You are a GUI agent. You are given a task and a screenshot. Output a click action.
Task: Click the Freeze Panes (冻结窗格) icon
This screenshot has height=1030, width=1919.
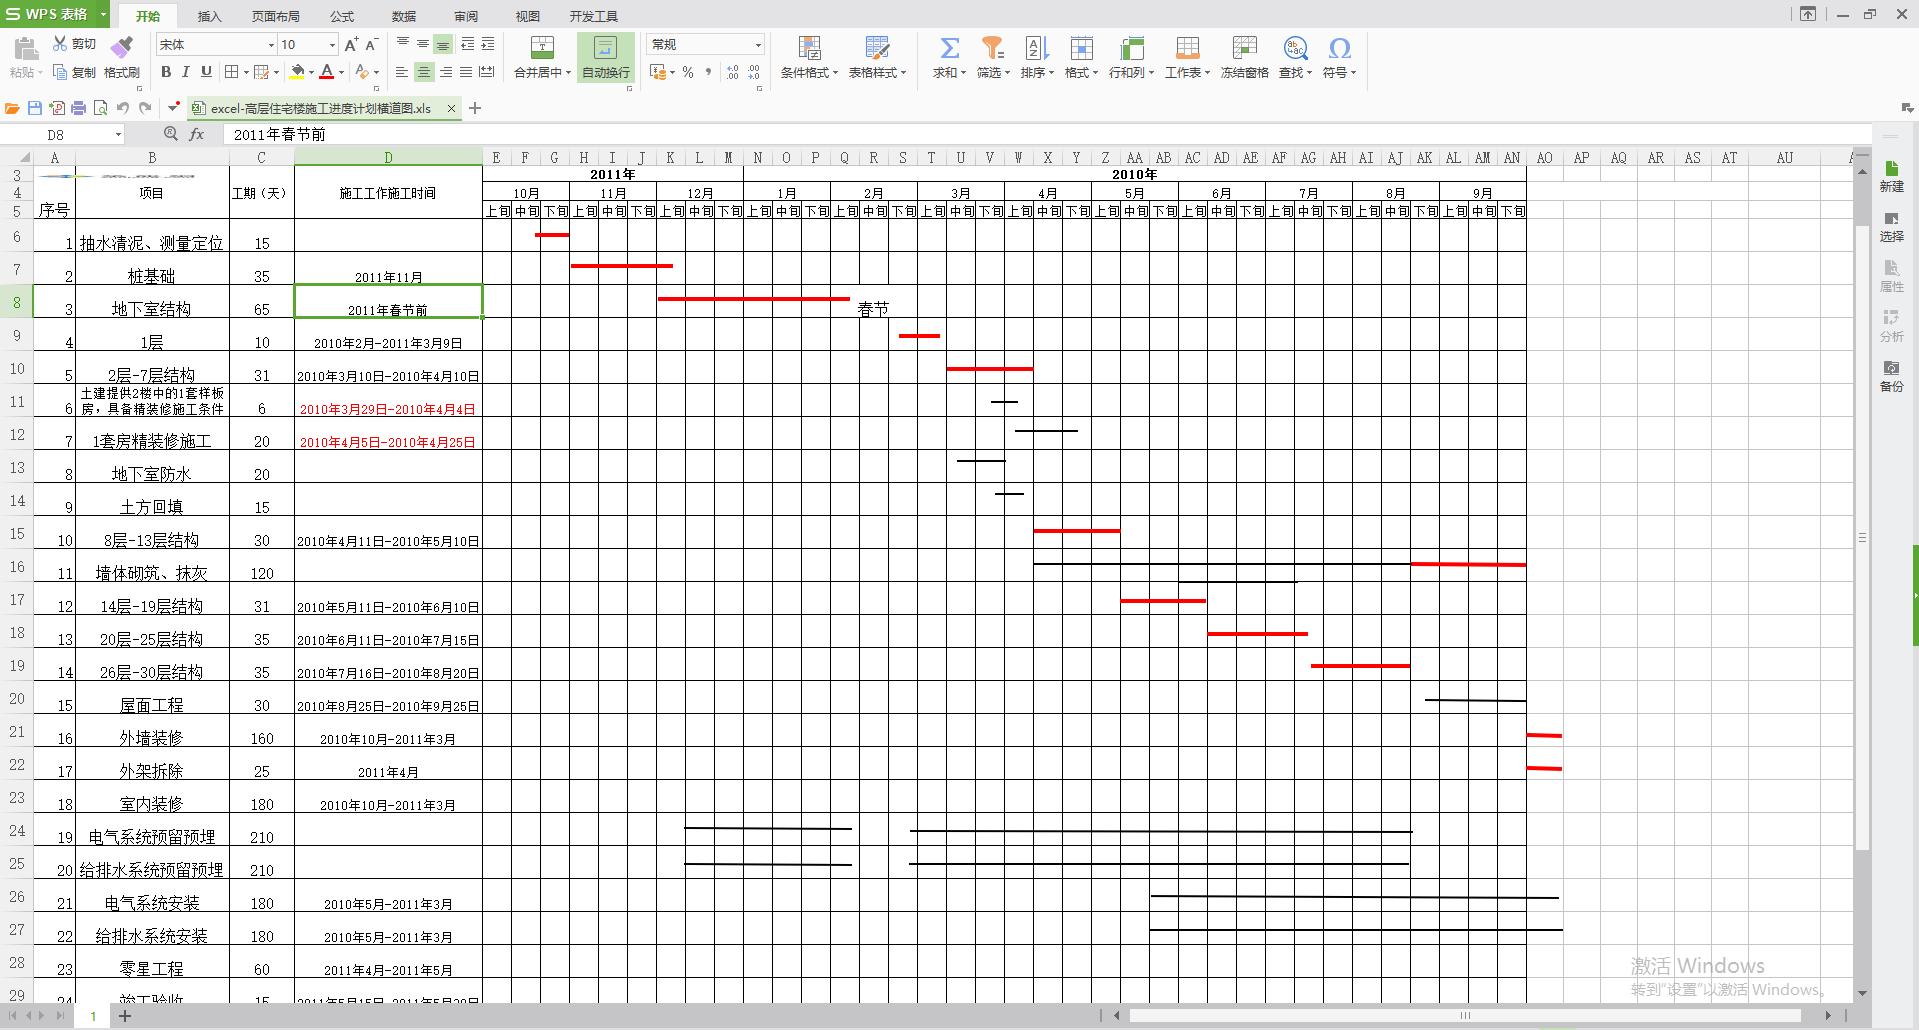point(1244,48)
